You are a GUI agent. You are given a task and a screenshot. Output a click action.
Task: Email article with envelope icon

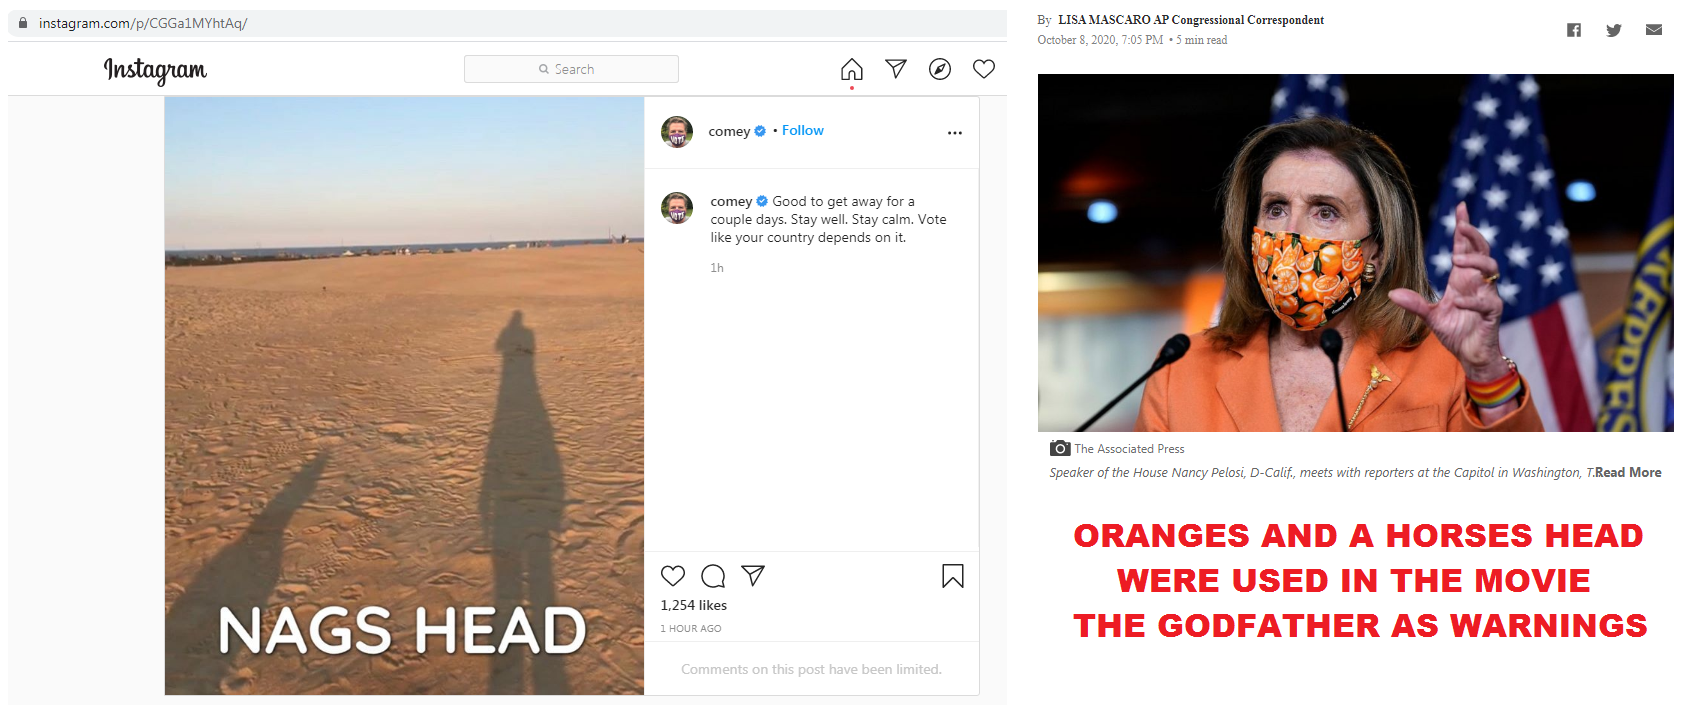(1654, 30)
